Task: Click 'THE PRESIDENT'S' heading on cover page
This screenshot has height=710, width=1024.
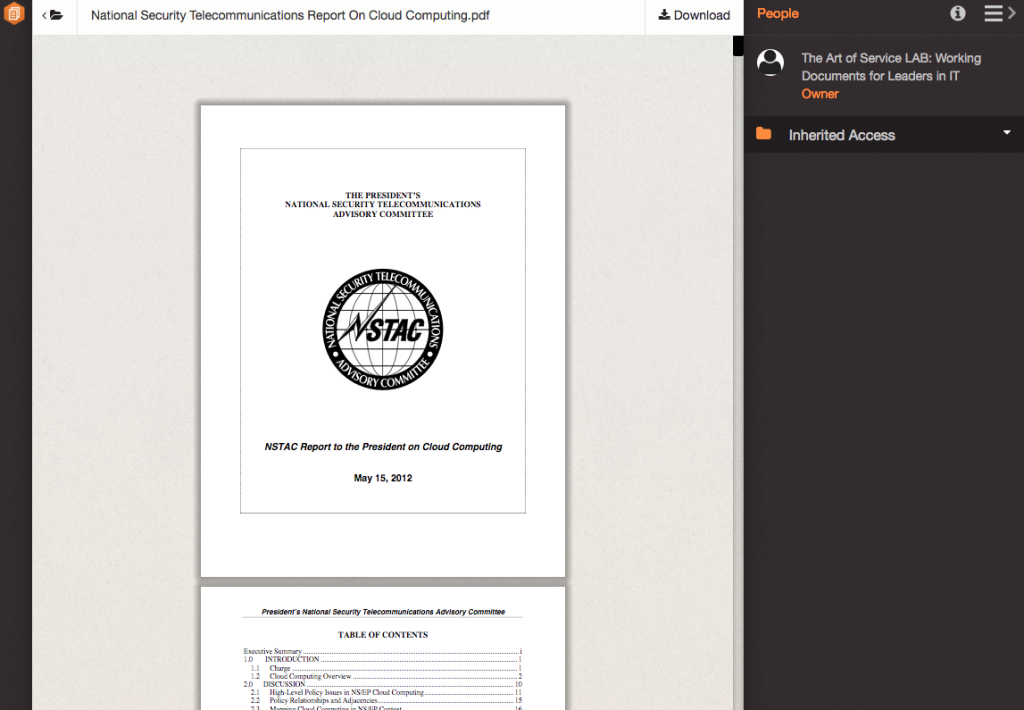Action: pyautogui.click(x=383, y=195)
